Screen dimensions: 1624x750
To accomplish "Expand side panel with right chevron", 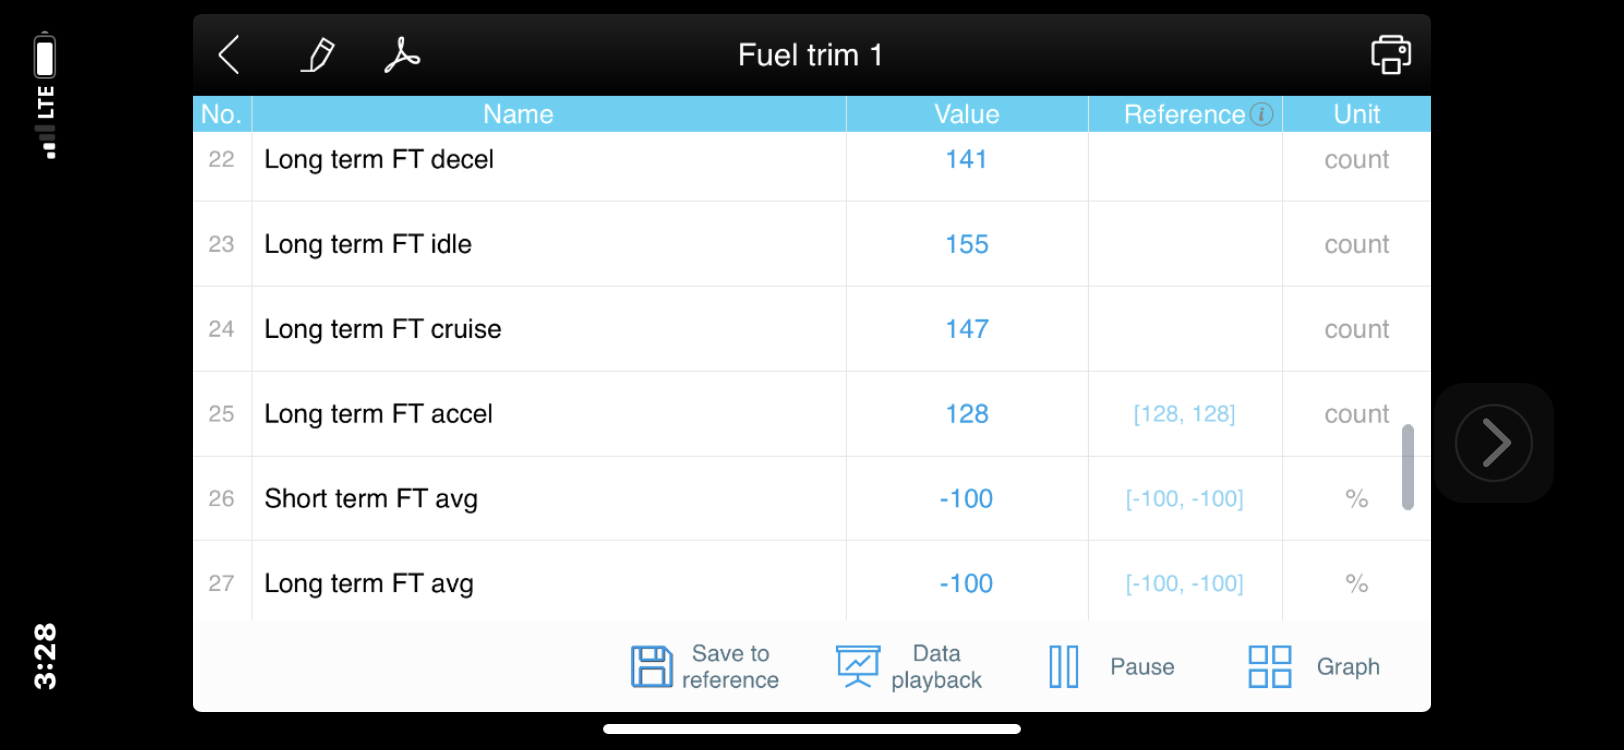I will [1493, 443].
